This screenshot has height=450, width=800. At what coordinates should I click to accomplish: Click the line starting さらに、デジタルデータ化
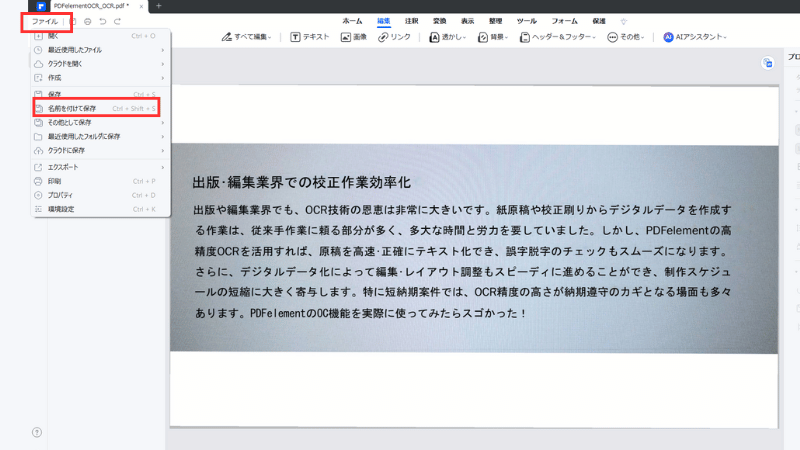click(x=463, y=271)
